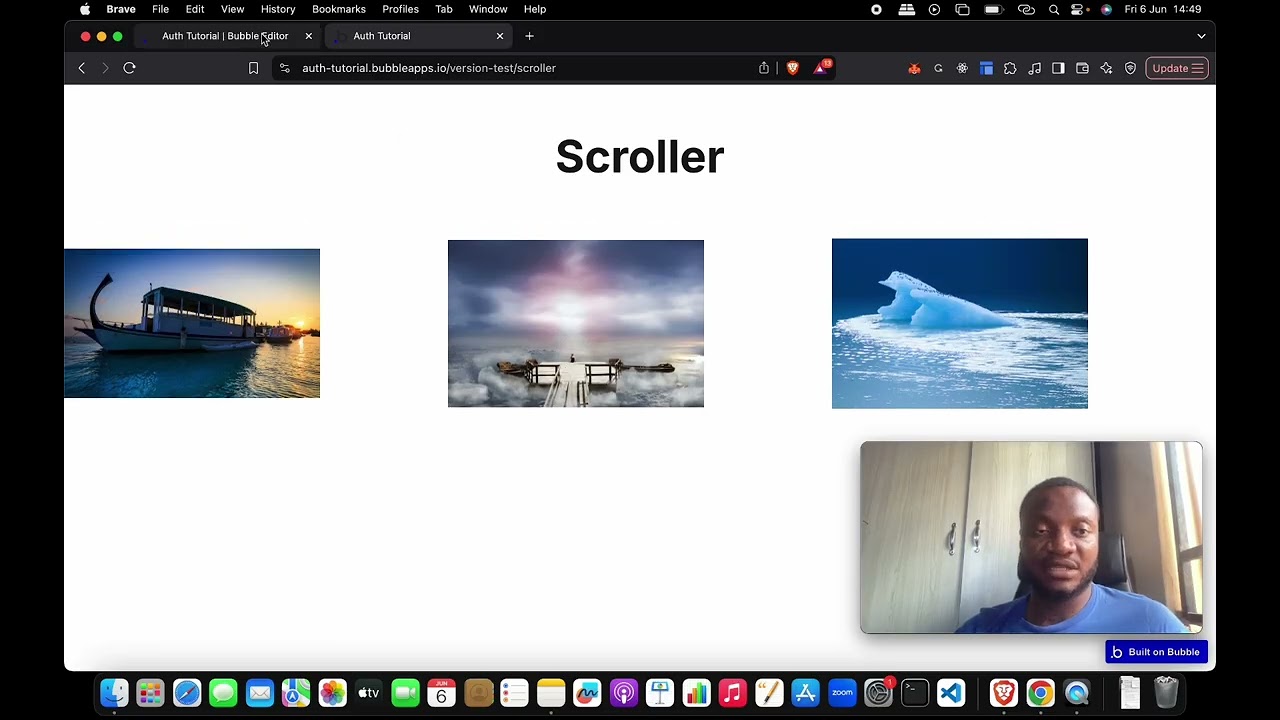
Task: Click the screen recording stop icon
Action: [x=876, y=9]
